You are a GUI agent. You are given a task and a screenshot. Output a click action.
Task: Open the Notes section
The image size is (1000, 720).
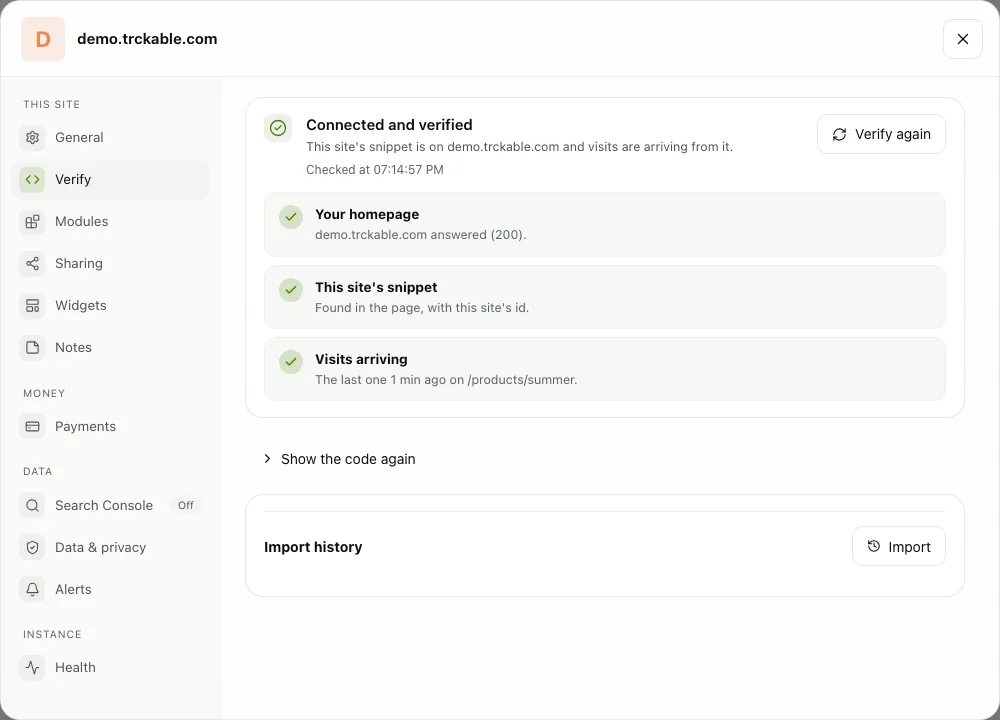(110, 348)
